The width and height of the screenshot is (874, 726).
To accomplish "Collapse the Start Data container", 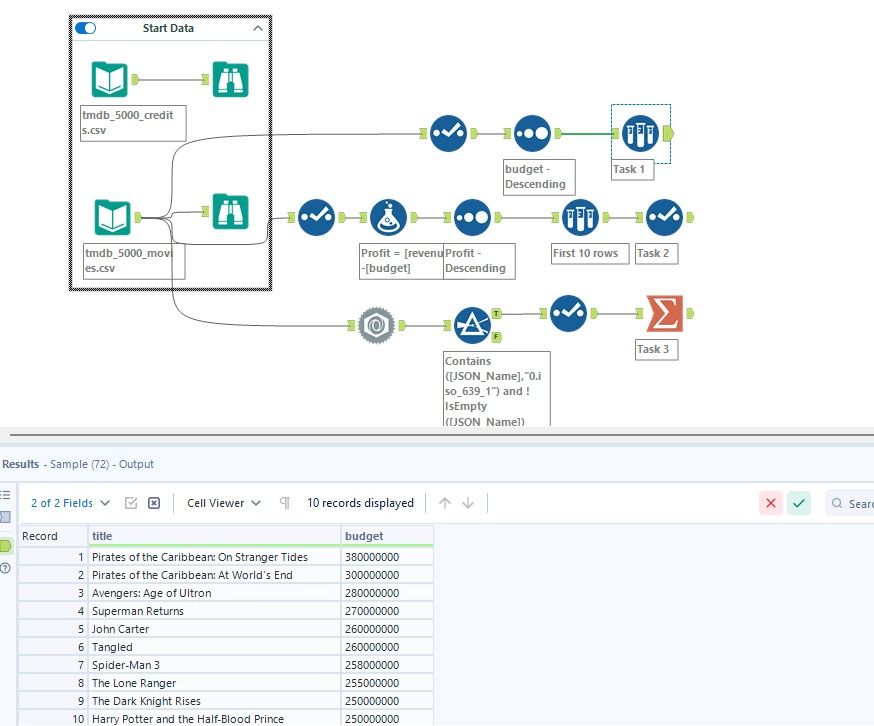I will 258,28.
